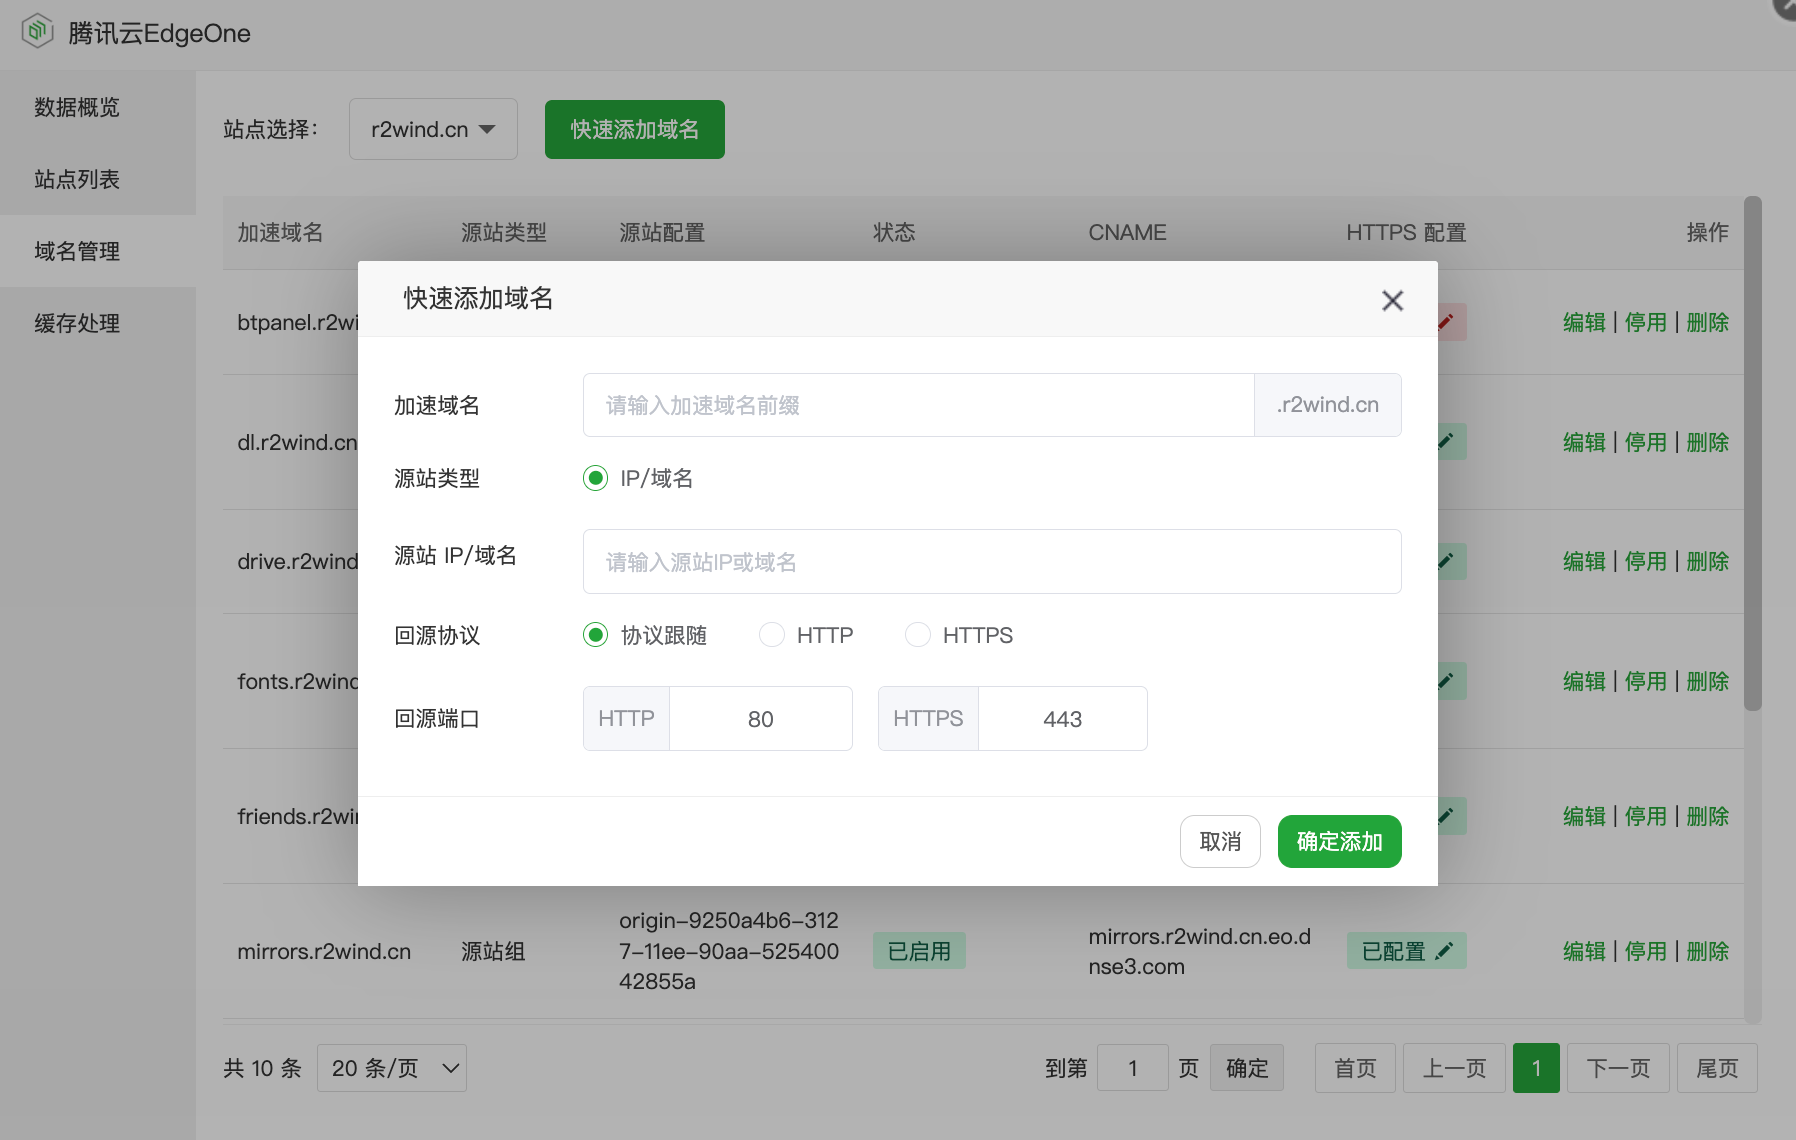This screenshot has height=1140, width=1796.
Task: Open the r2wind.cn site selector dropdown
Action: pos(432,128)
